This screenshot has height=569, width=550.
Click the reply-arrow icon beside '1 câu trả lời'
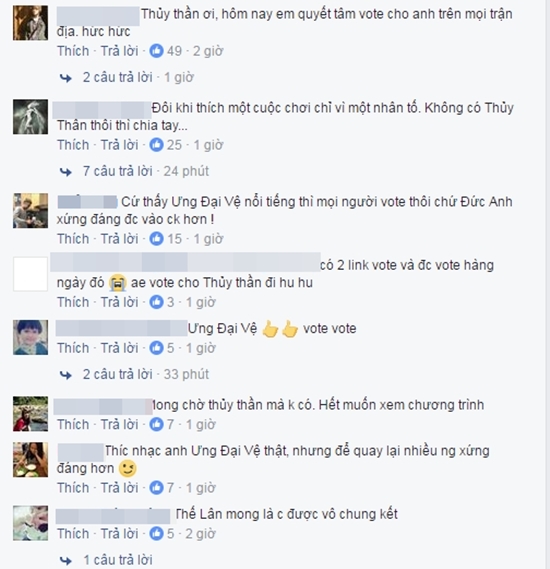pyautogui.click(x=66, y=560)
